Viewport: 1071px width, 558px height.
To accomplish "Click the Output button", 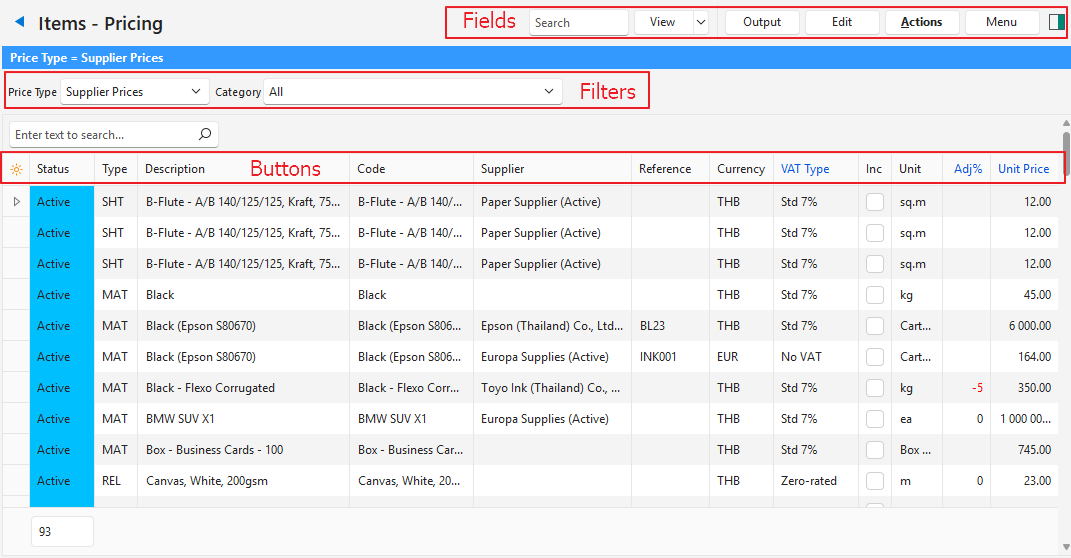I will pyautogui.click(x=762, y=22).
